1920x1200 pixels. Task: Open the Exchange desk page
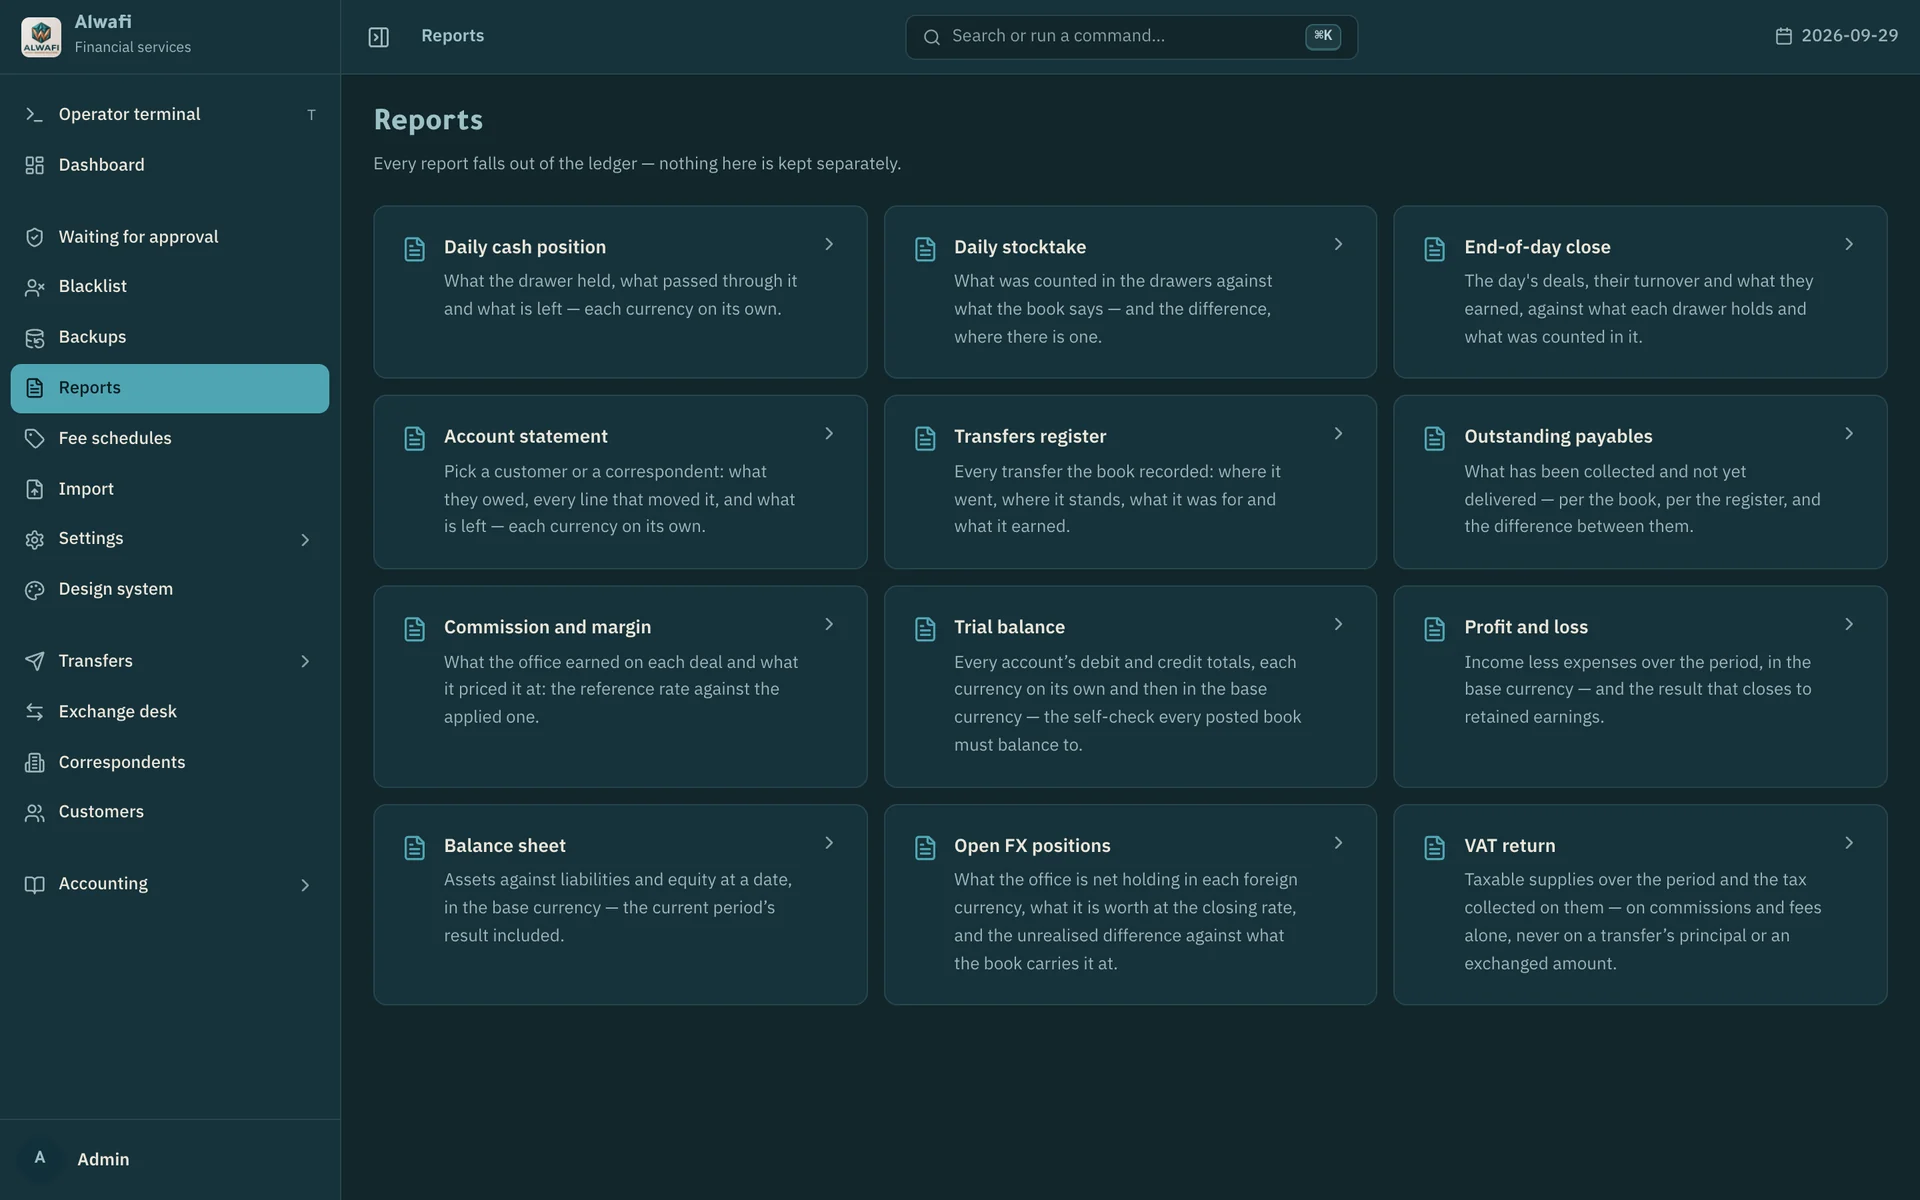[170, 712]
